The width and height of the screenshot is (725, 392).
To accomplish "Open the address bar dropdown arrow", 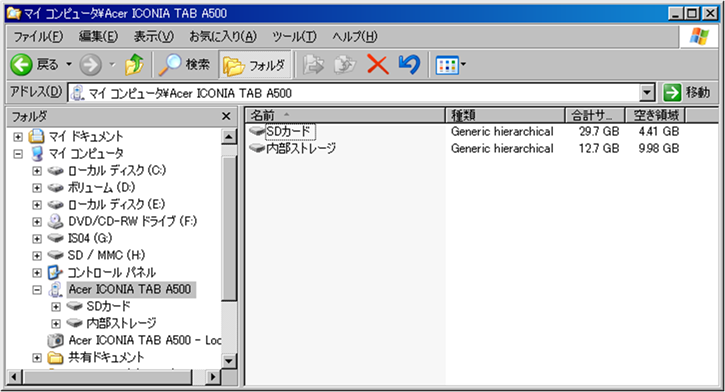I will pos(647,93).
